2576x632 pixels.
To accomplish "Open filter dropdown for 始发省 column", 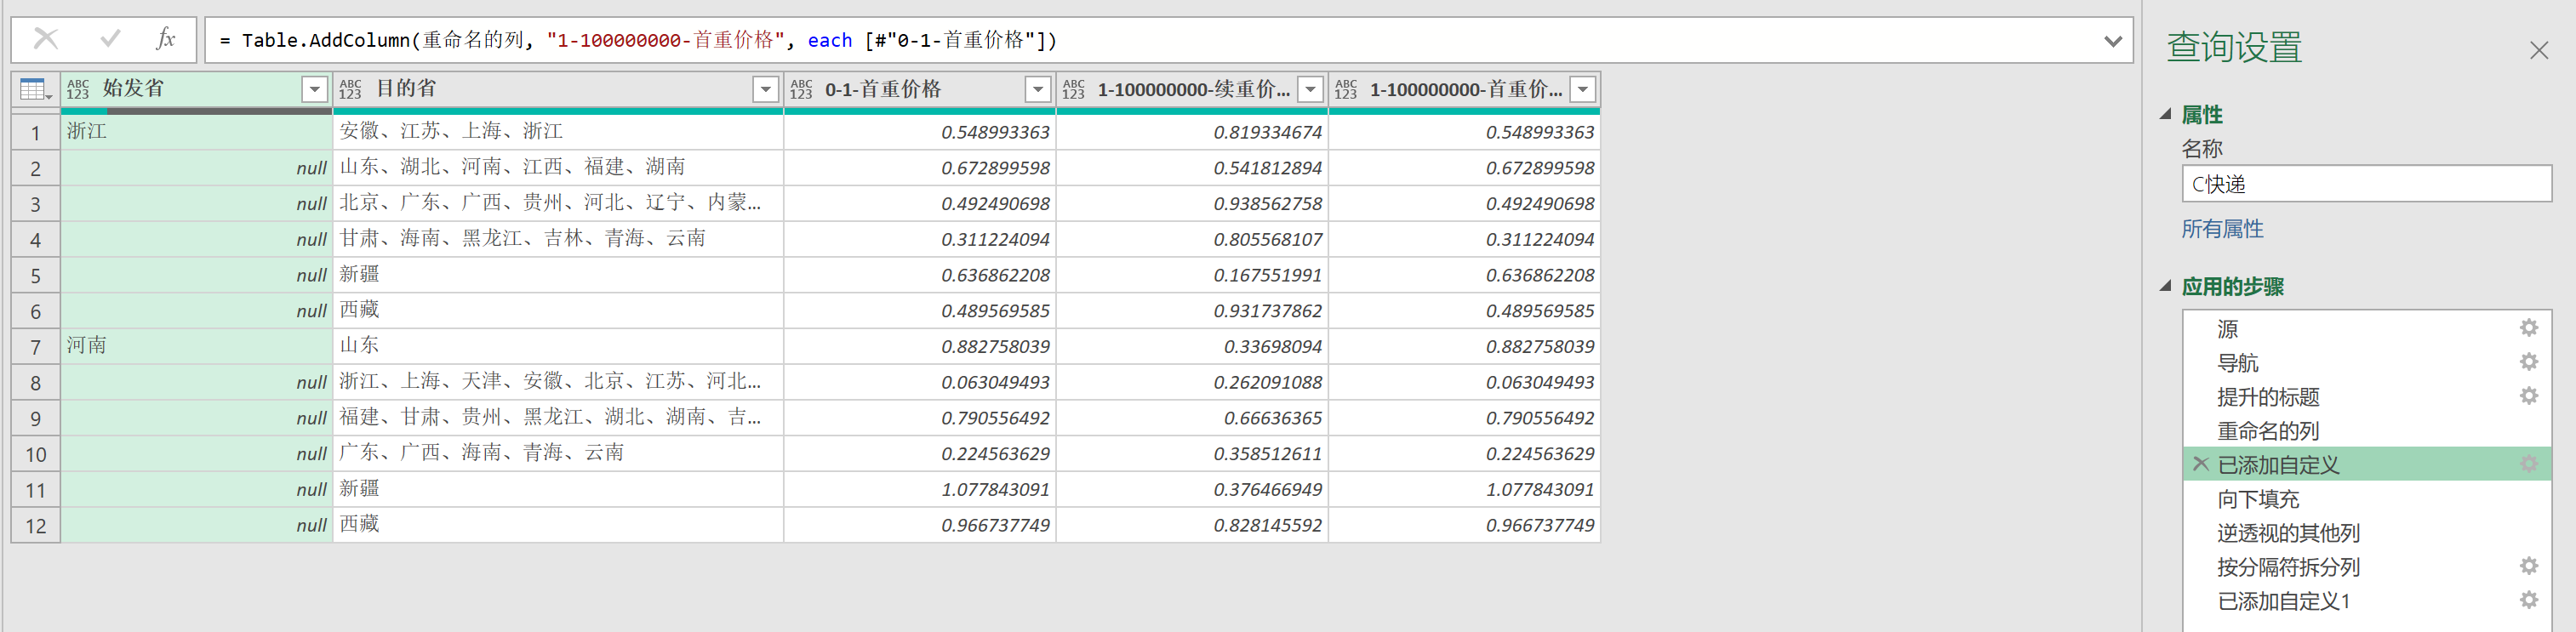I will pos(315,89).
